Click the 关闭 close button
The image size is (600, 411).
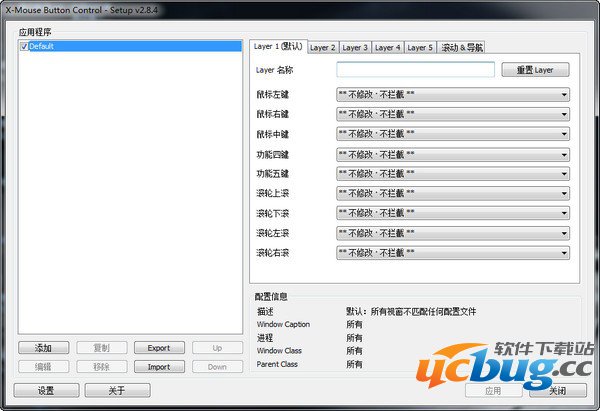[x=558, y=391]
